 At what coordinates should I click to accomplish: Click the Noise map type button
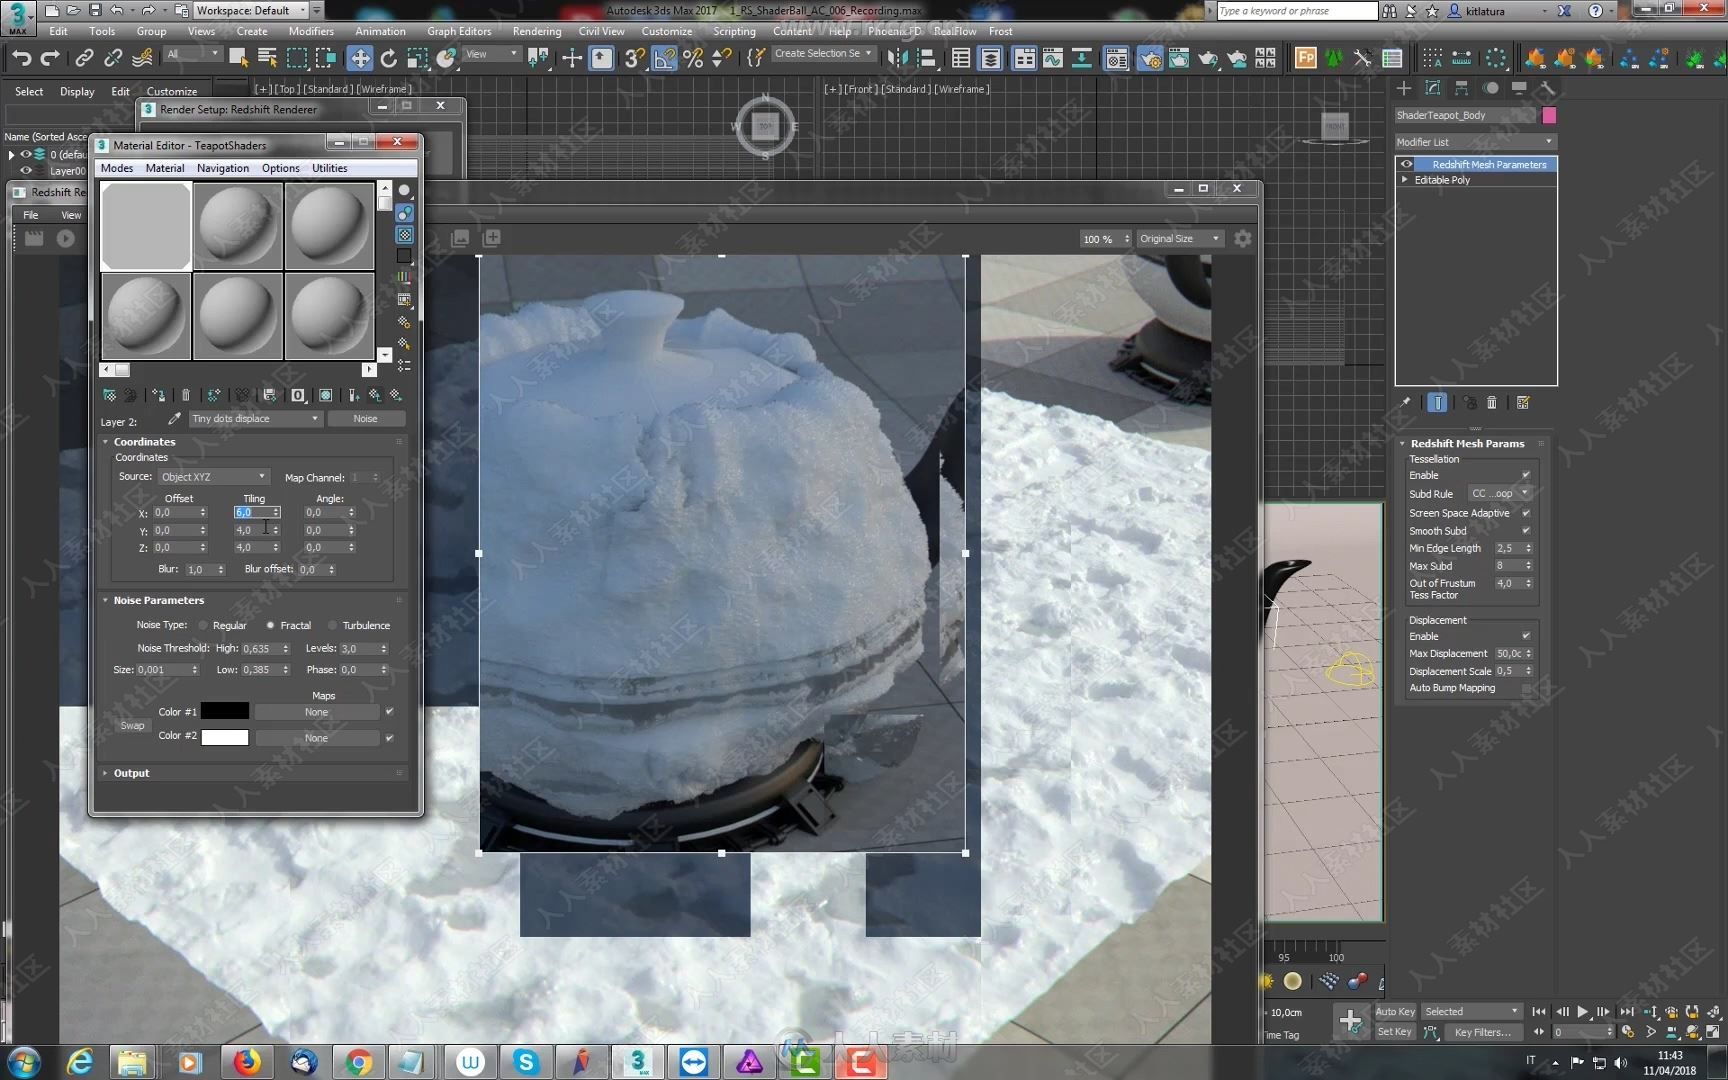(365, 419)
